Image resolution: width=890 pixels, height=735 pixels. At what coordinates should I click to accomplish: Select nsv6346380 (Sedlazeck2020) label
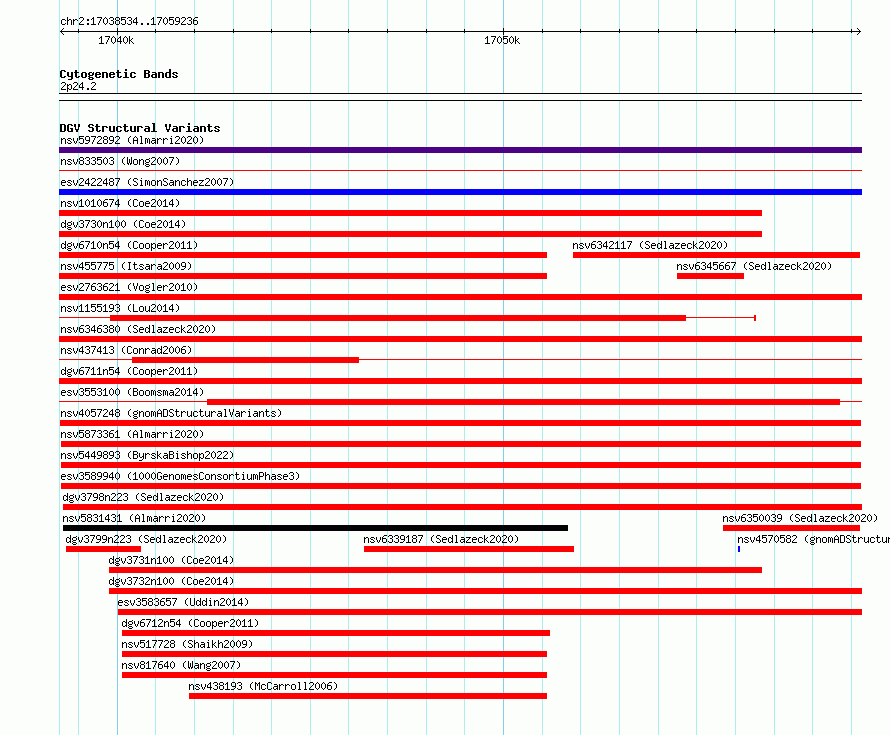click(x=138, y=329)
